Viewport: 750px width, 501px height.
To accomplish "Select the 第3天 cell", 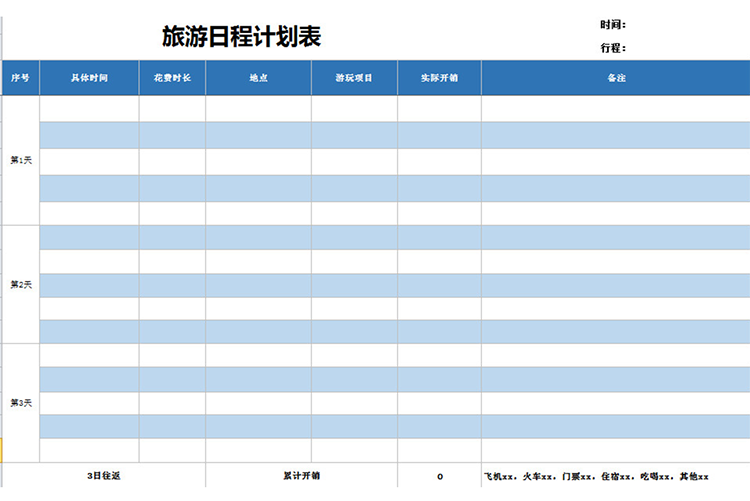I will click(21, 403).
